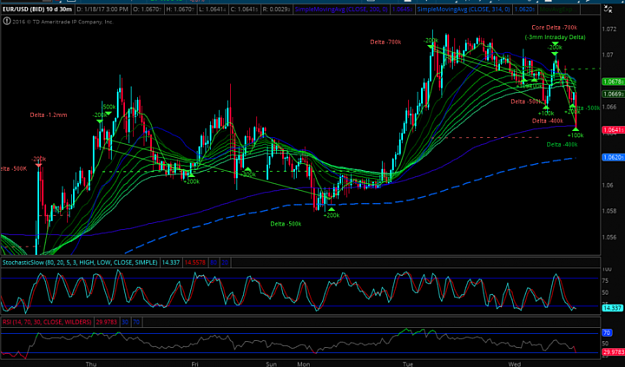625x367 pixels.
Task: Click the Thu label on the time axis
Action: pyautogui.click(x=91, y=364)
